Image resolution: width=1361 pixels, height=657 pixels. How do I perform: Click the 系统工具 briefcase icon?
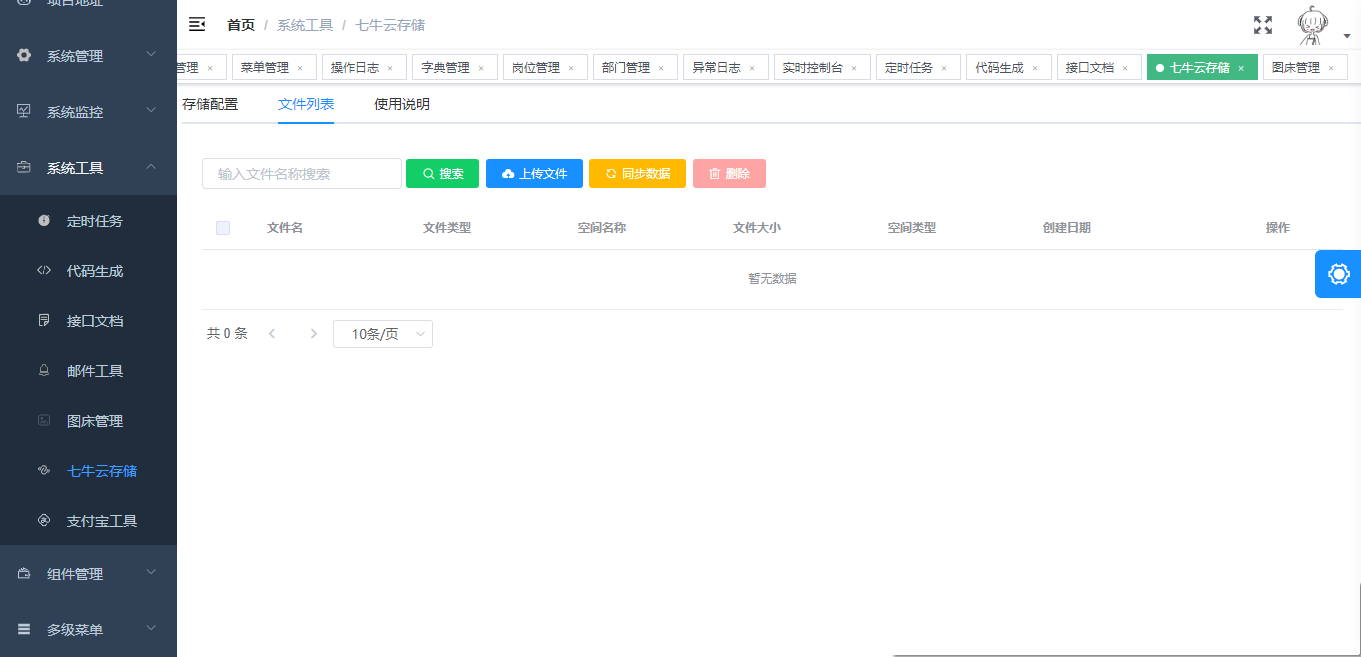pos(24,167)
